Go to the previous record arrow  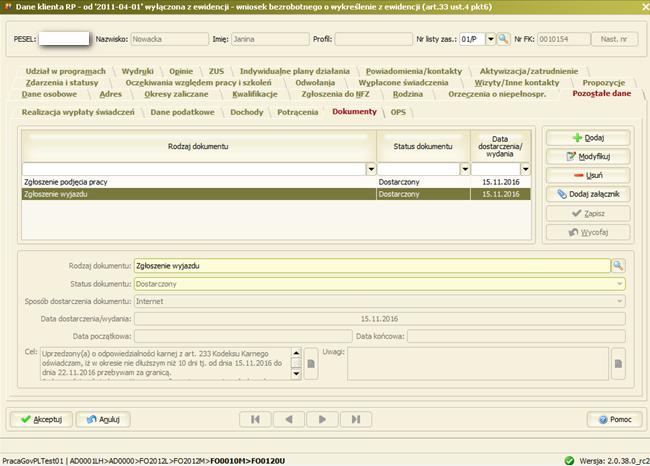tap(289, 419)
